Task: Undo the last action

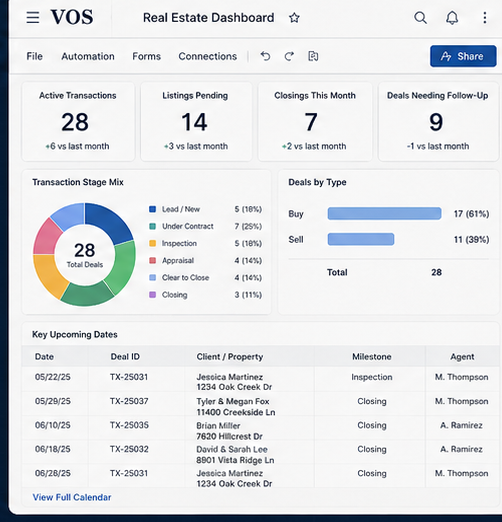Action: tap(265, 56)
